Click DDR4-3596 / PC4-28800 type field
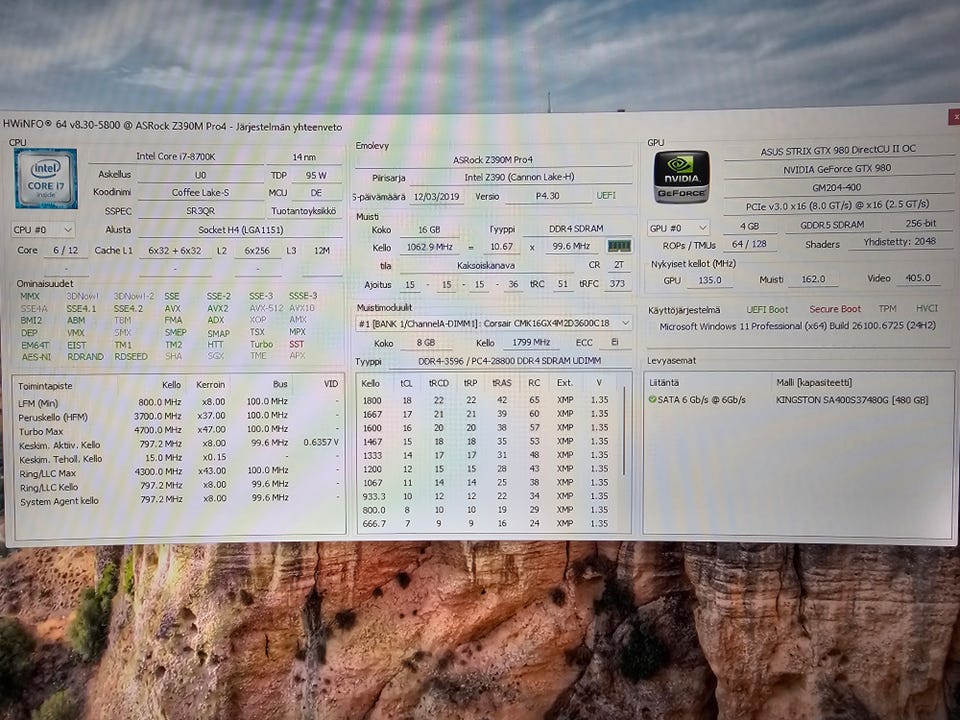Image resolution: width=960 pixels, height=720 pixels. click(x=509, y=361)
